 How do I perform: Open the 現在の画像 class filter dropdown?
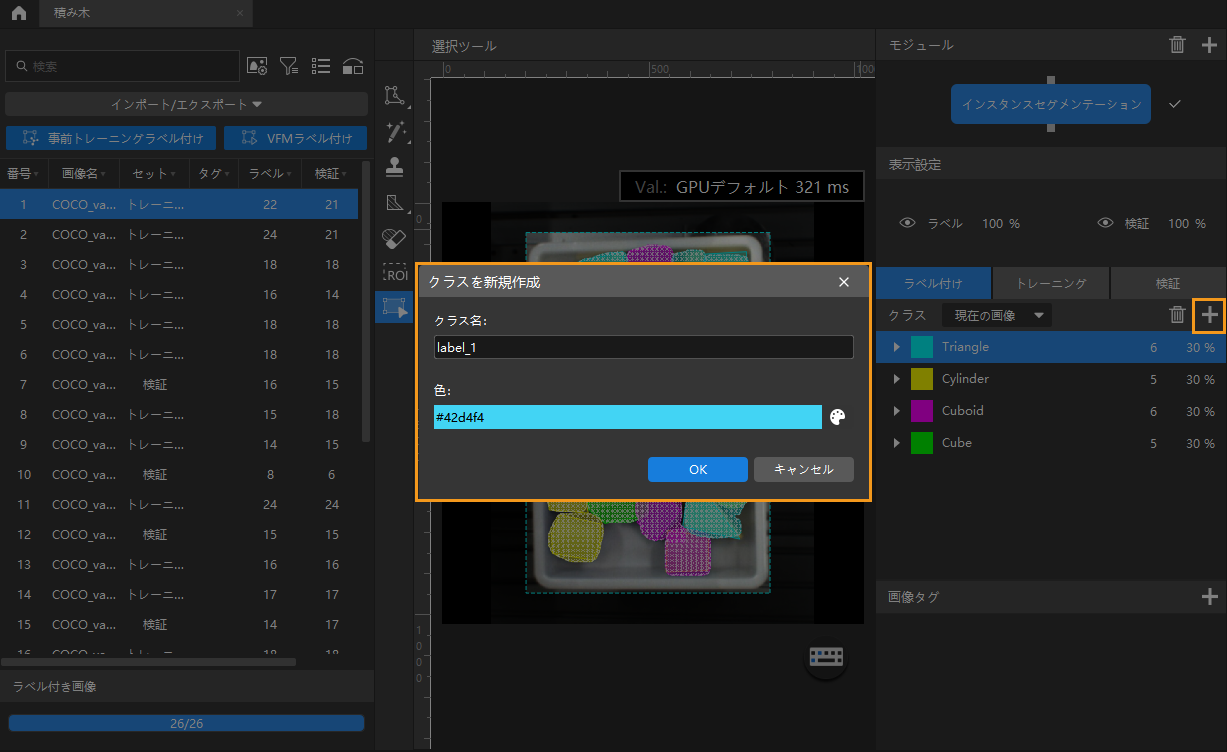click(996, 315)
